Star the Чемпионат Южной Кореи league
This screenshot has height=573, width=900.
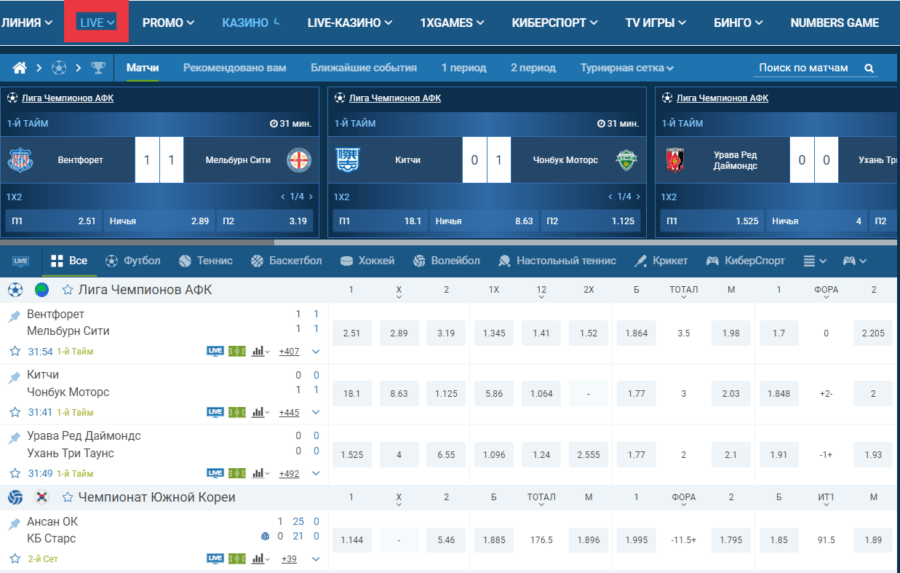pos(68,497)
